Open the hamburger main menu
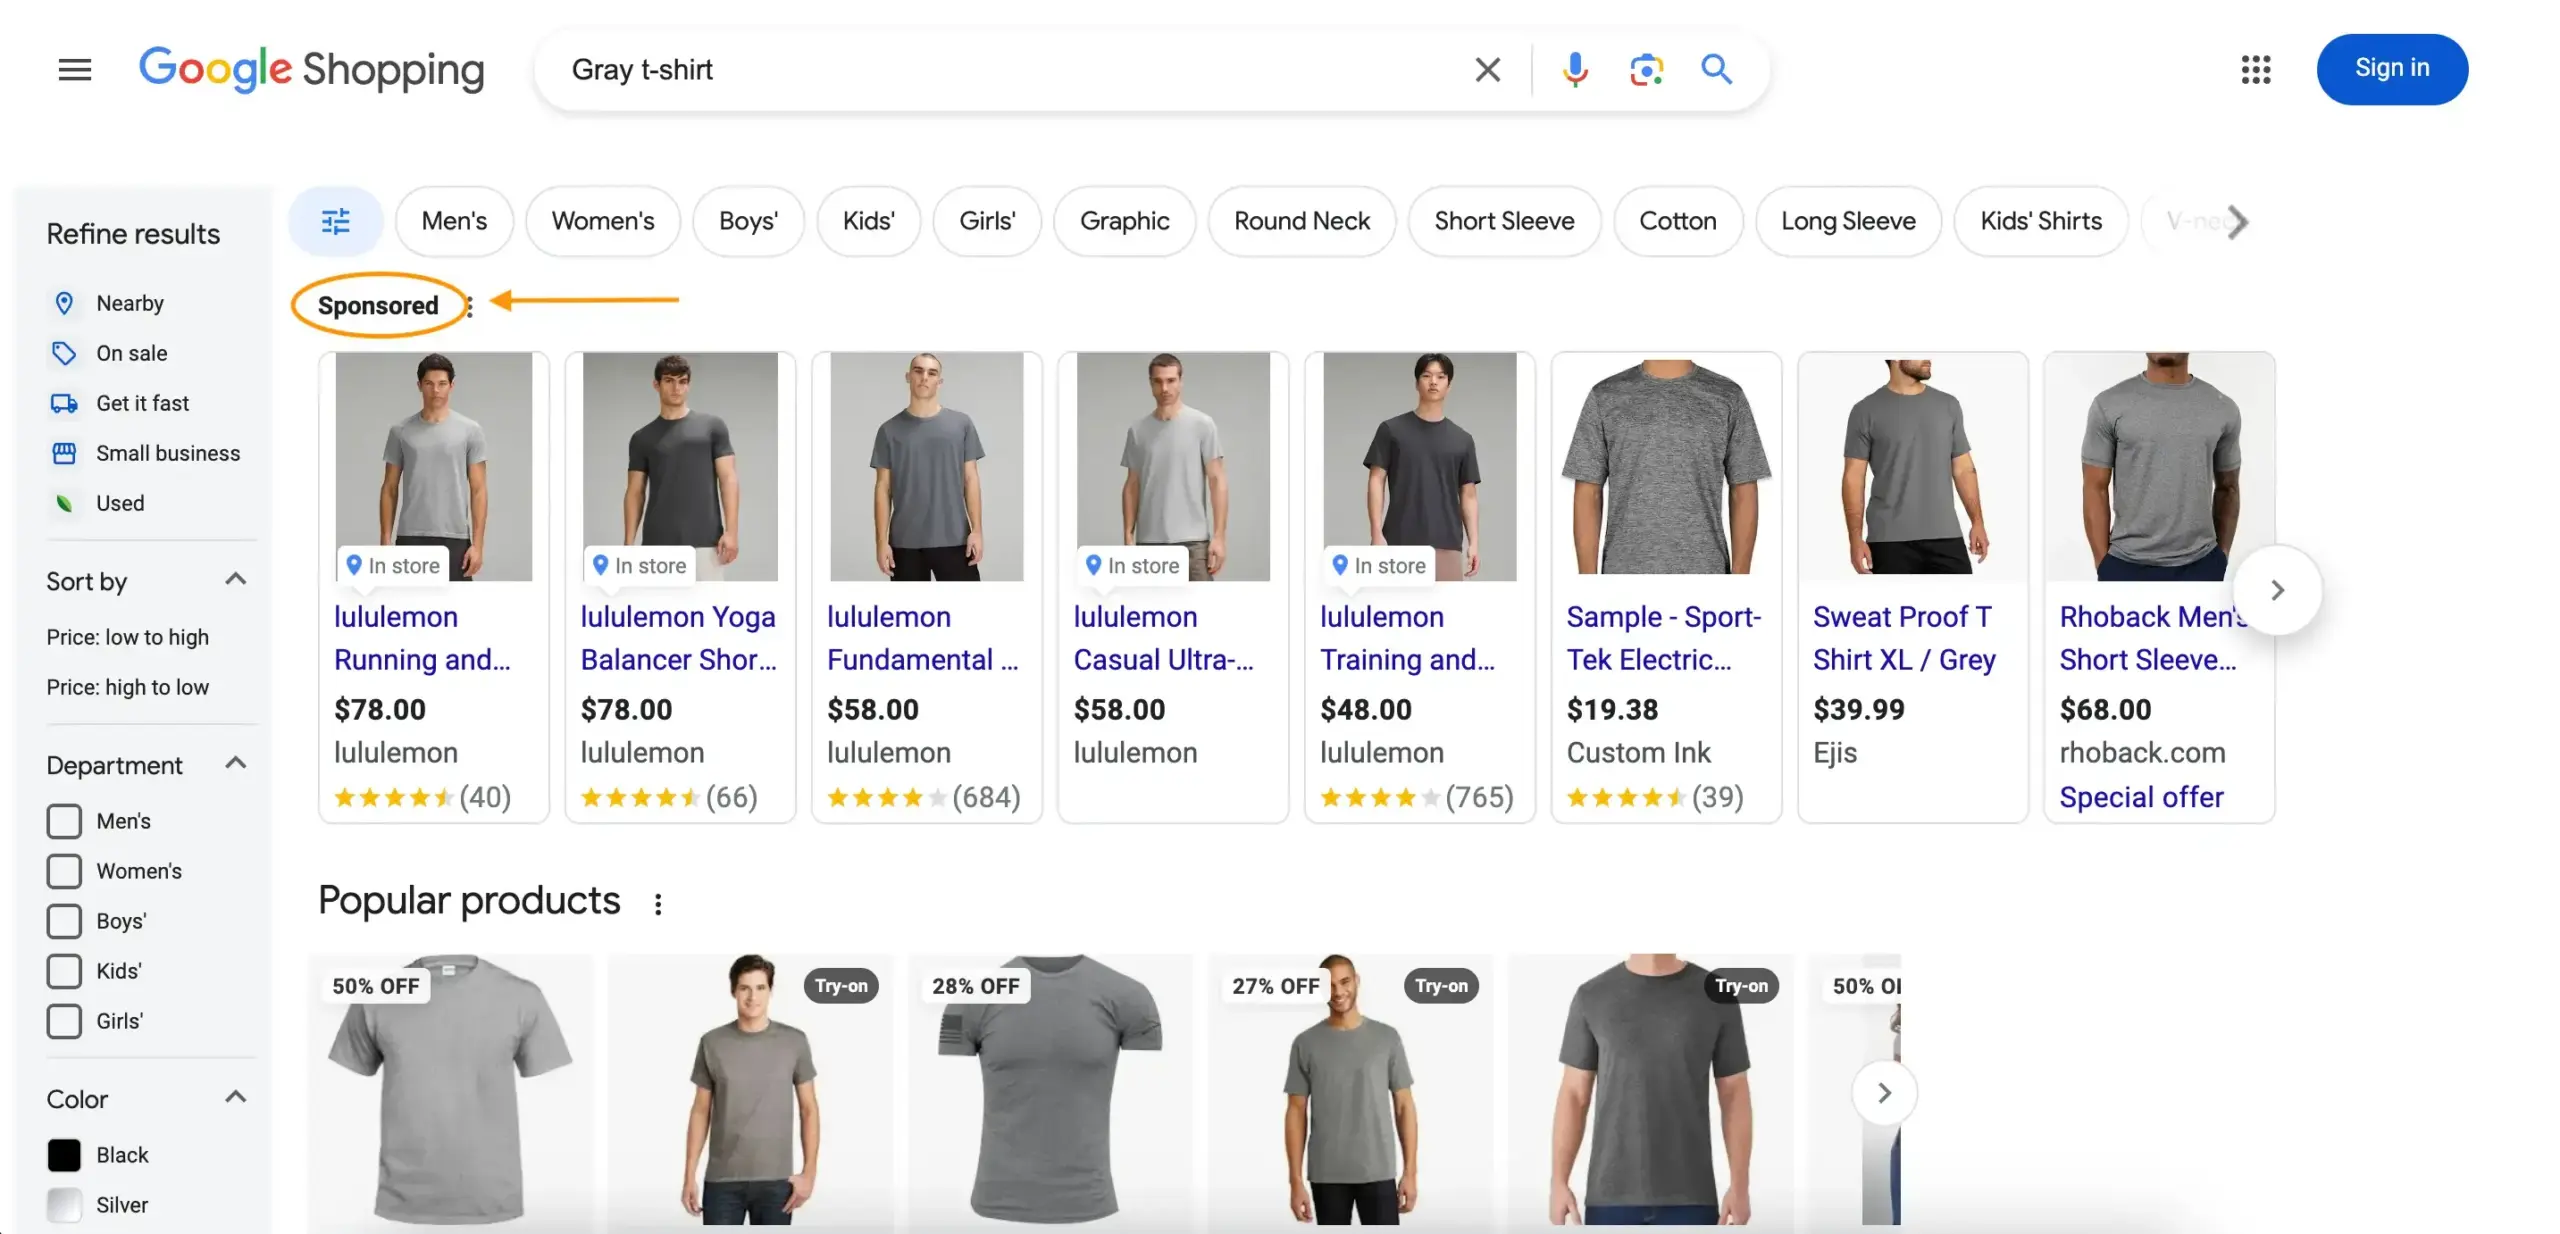Viewport: 2560px width, 1234px height. (x=75, y=69)
